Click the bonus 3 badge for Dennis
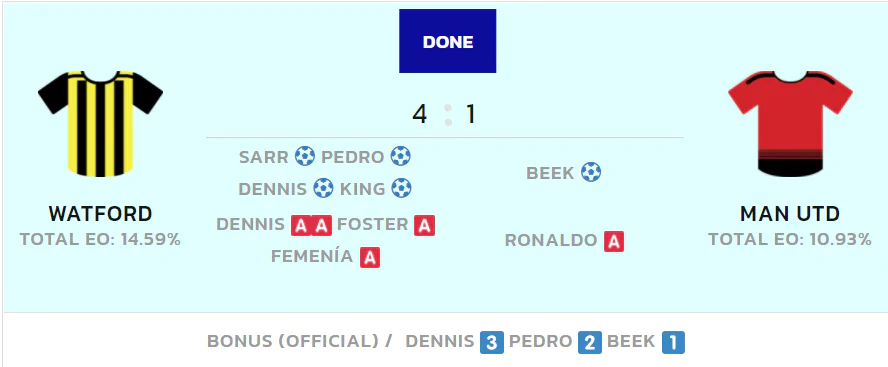 [x=492, y=342]
